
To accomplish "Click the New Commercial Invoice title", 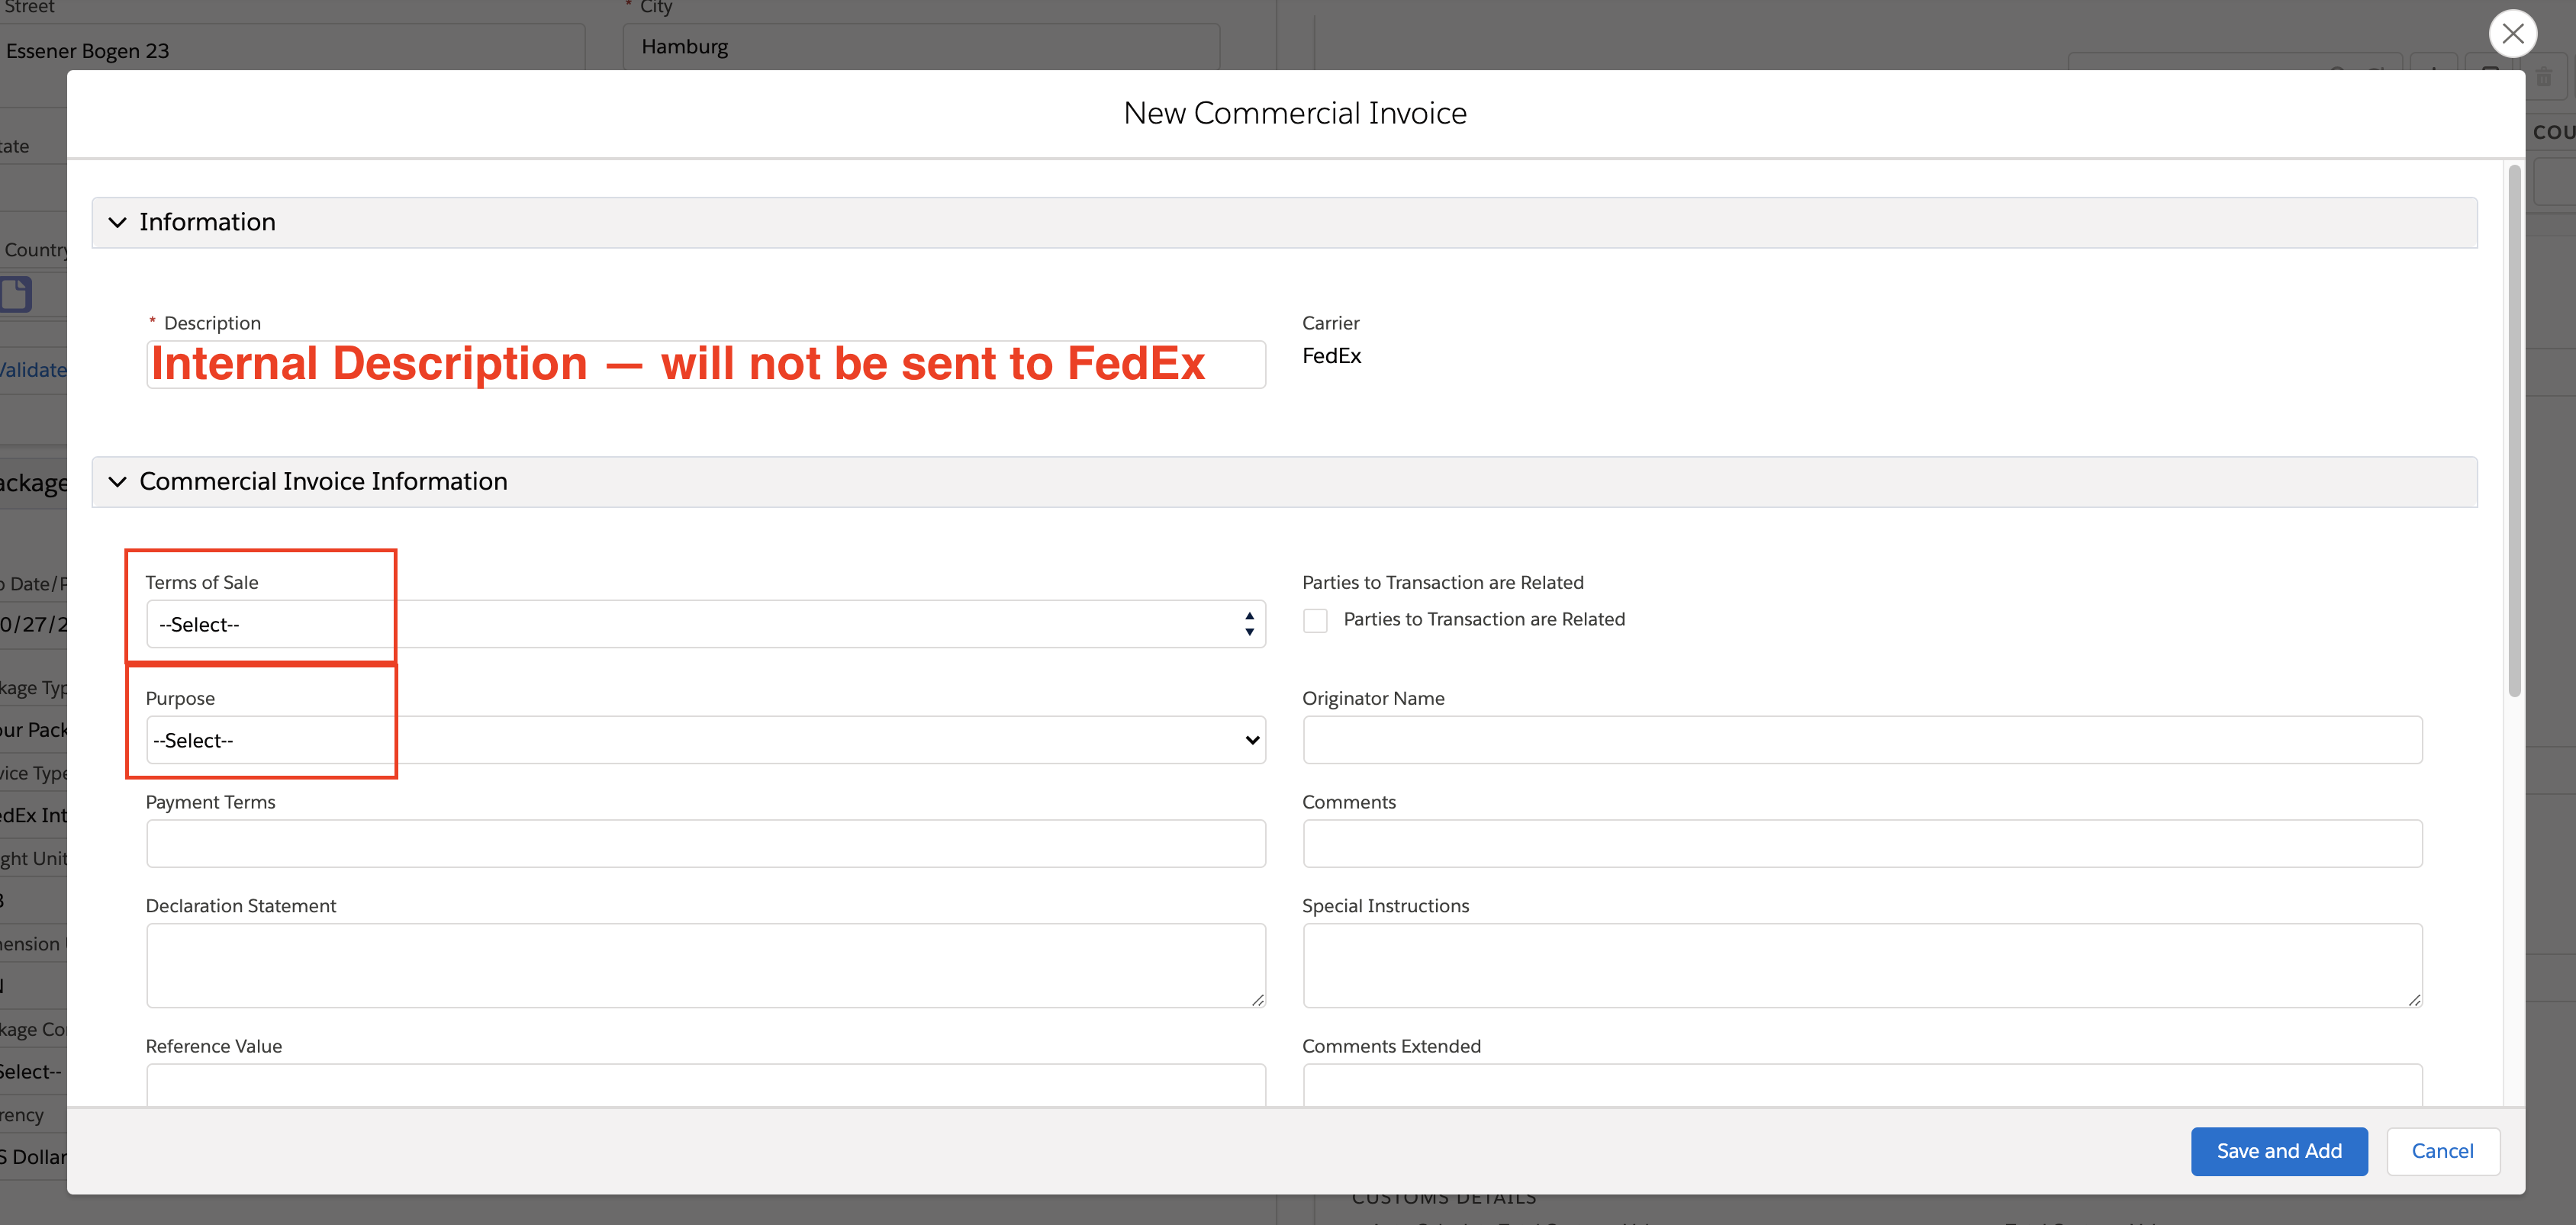I will 1295,113.
